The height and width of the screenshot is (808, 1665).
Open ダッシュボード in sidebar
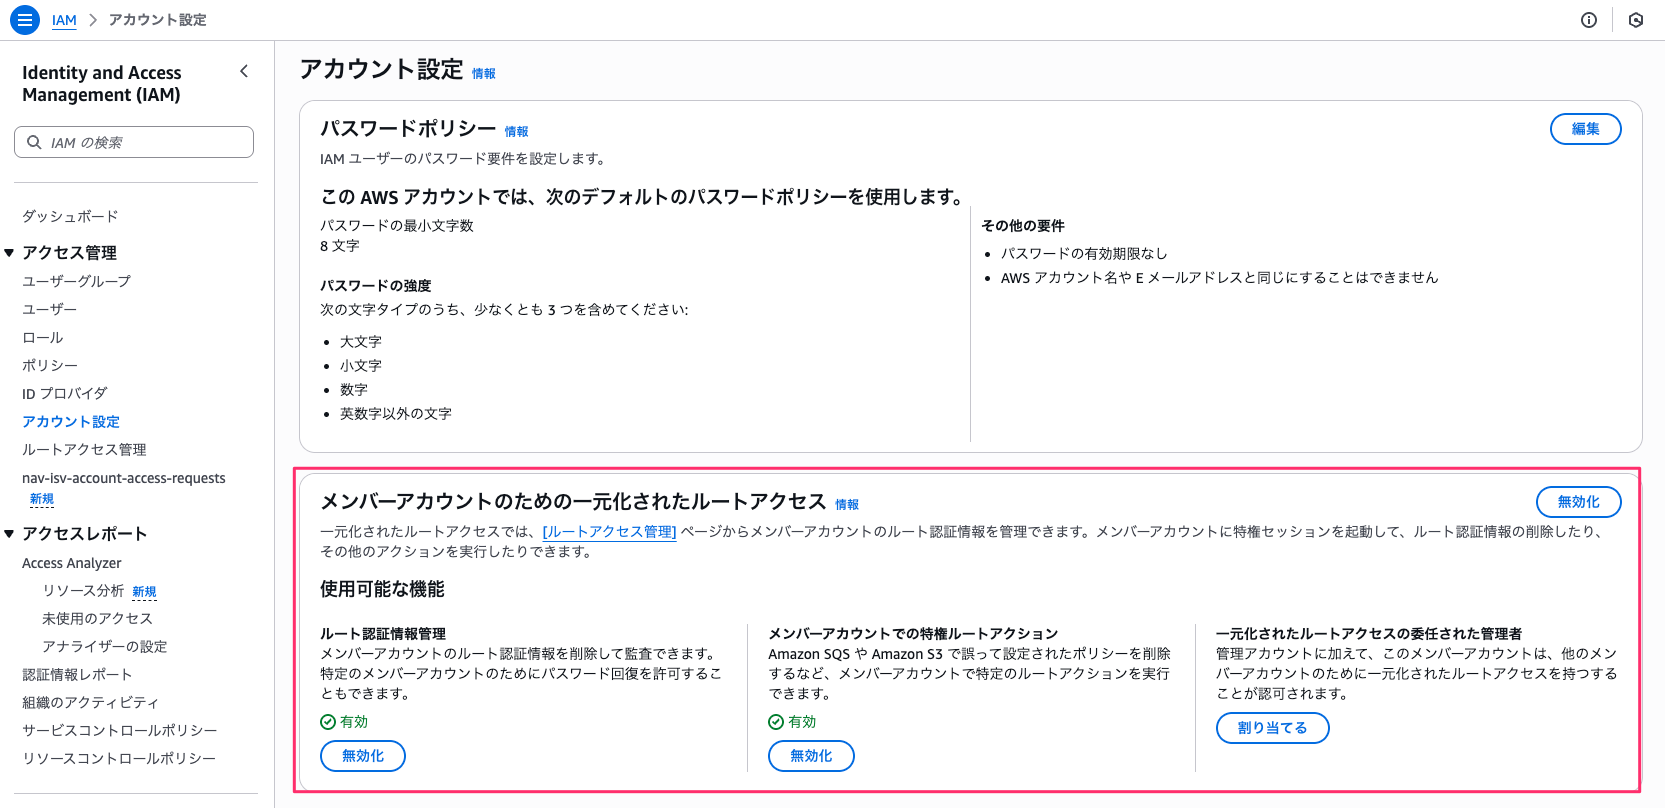(x=70, y=216)
